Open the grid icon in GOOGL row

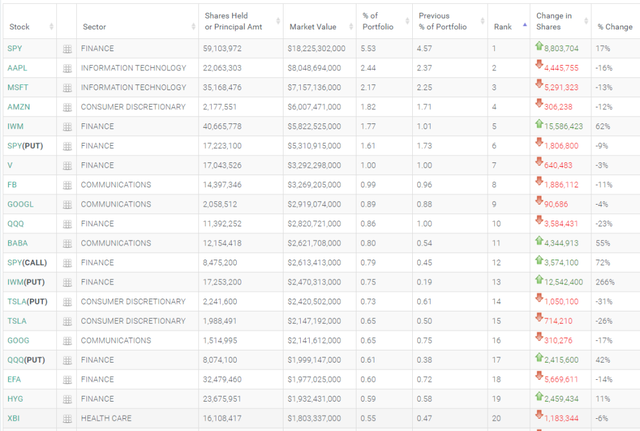67,204
